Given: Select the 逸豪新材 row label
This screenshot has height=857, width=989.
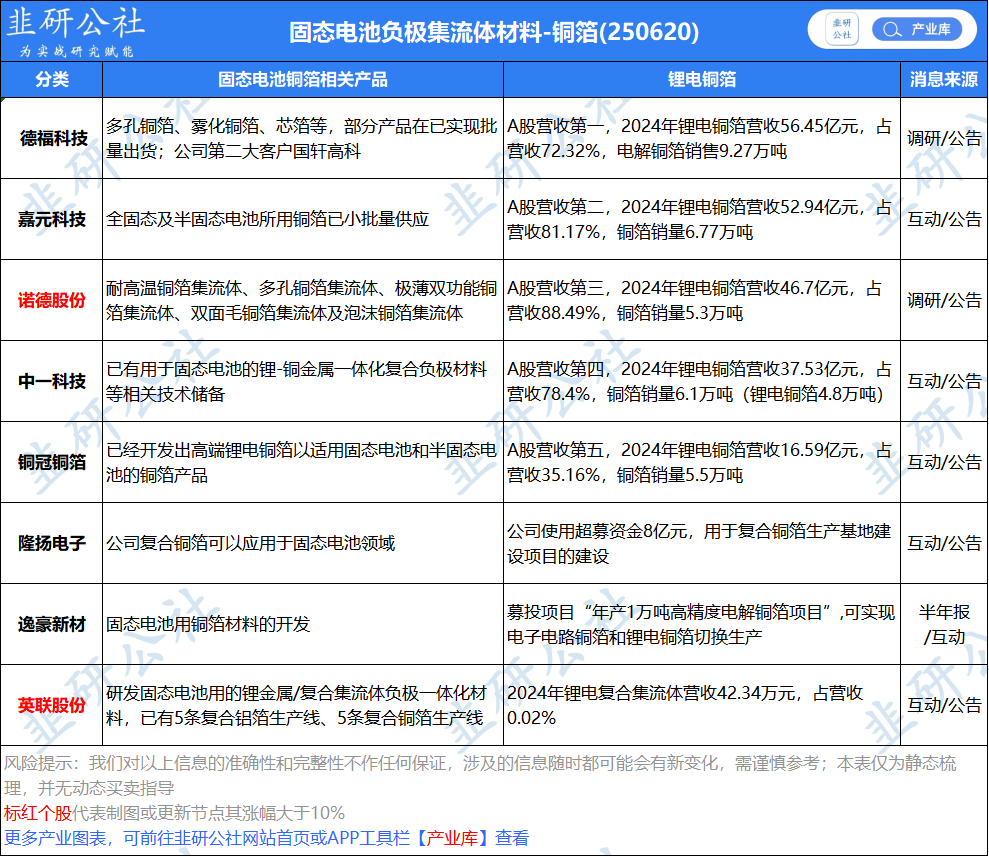Looking at the screenshot, I should point(52,624).
